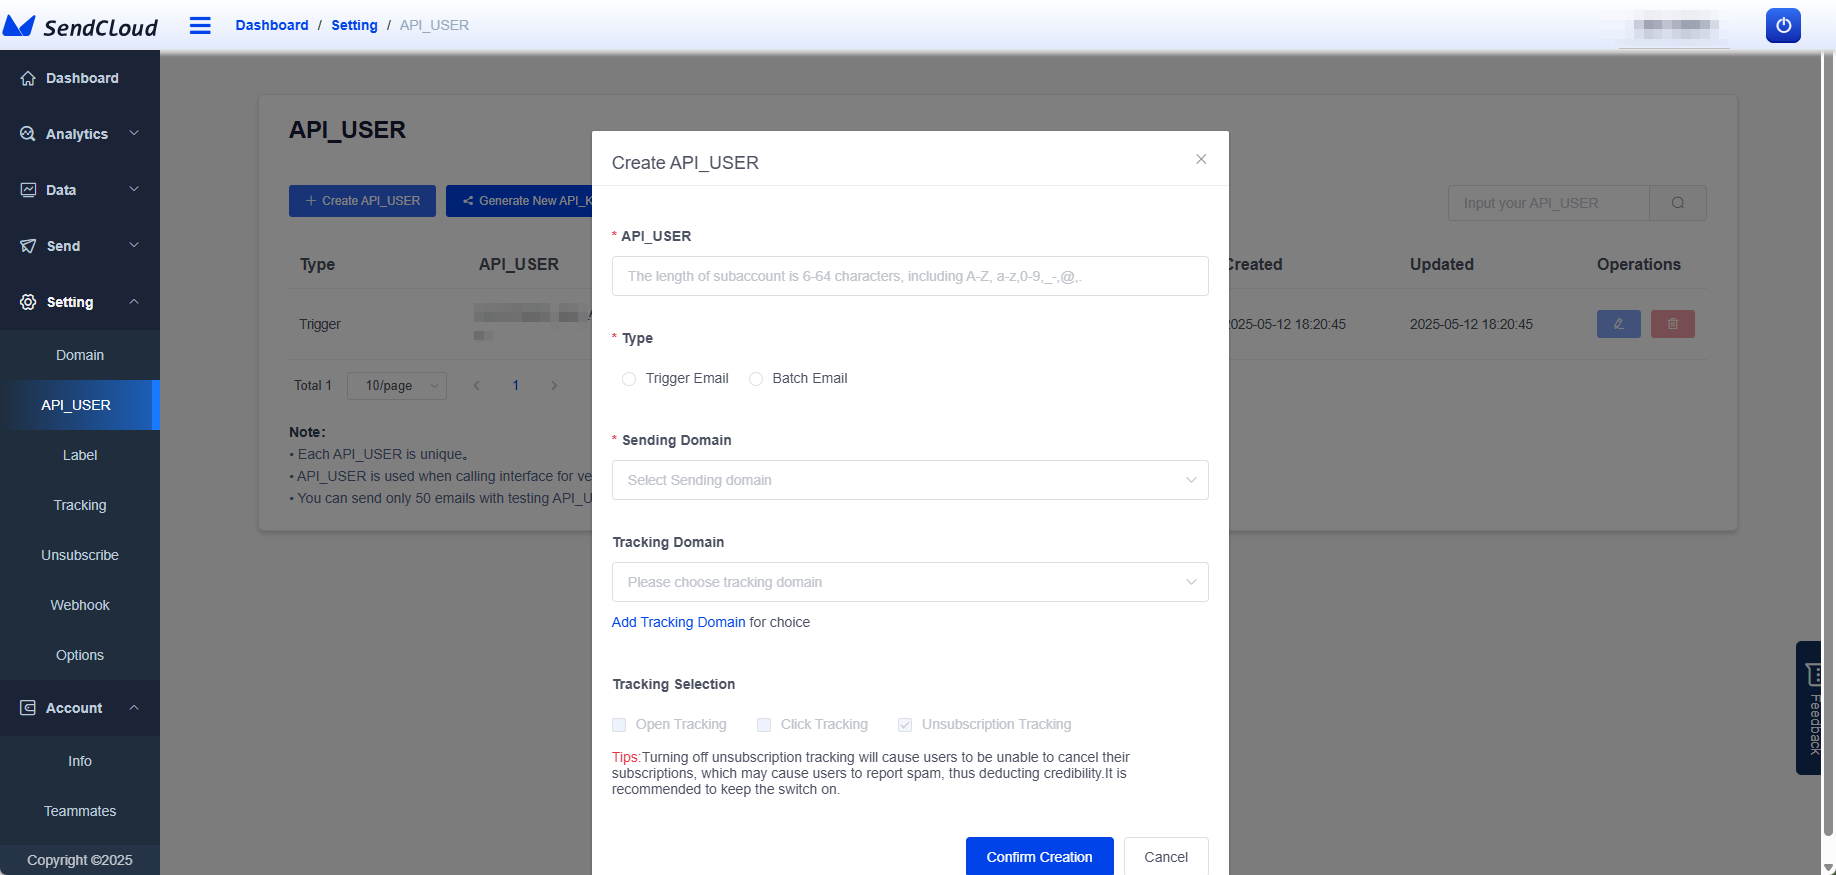Click the blue power logout icon

[x=1783, y=25]
